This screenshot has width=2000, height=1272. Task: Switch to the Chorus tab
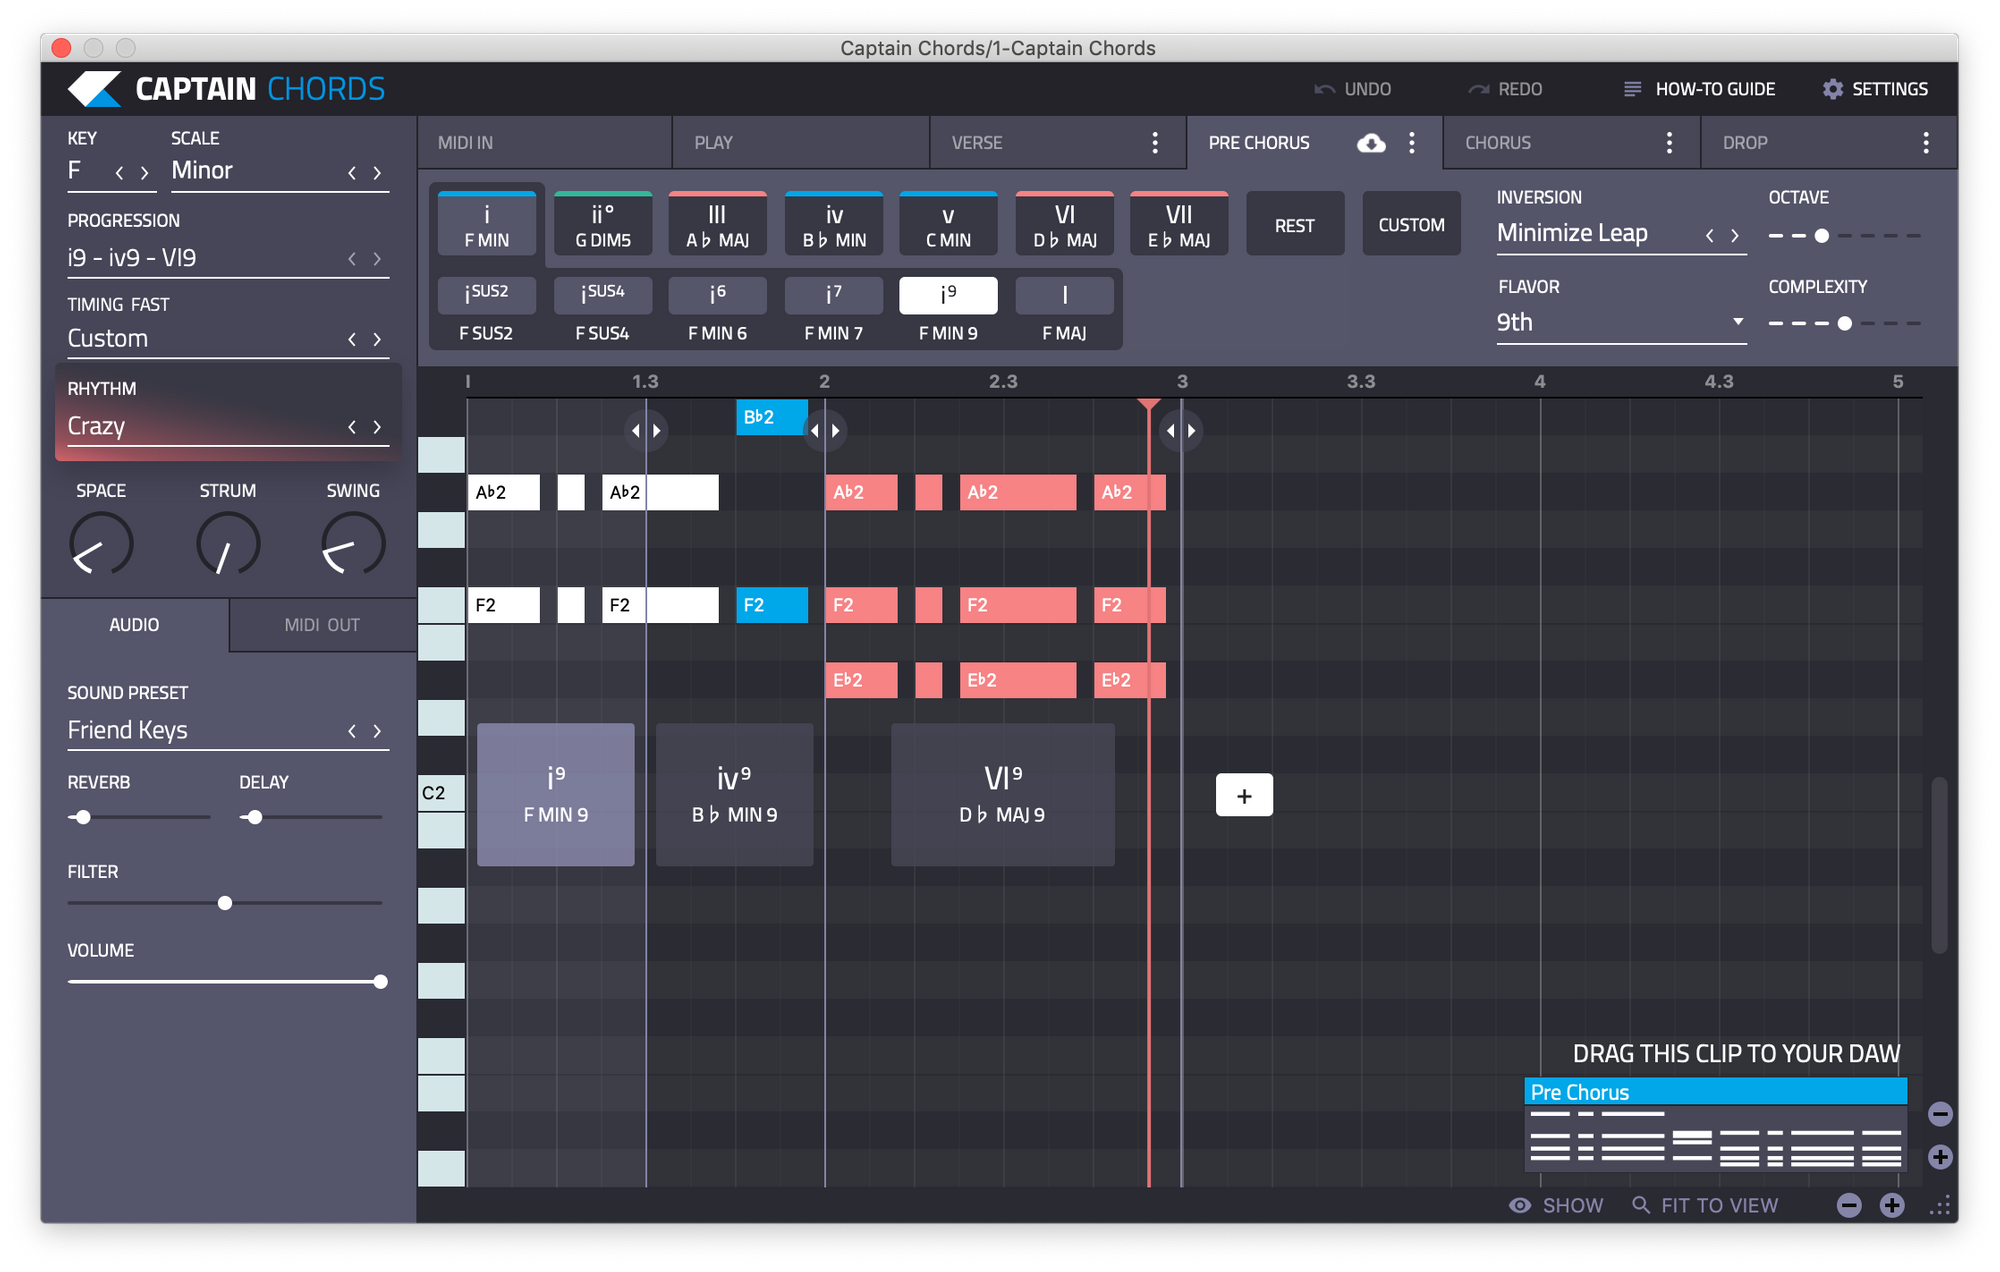coord(1498,143)
